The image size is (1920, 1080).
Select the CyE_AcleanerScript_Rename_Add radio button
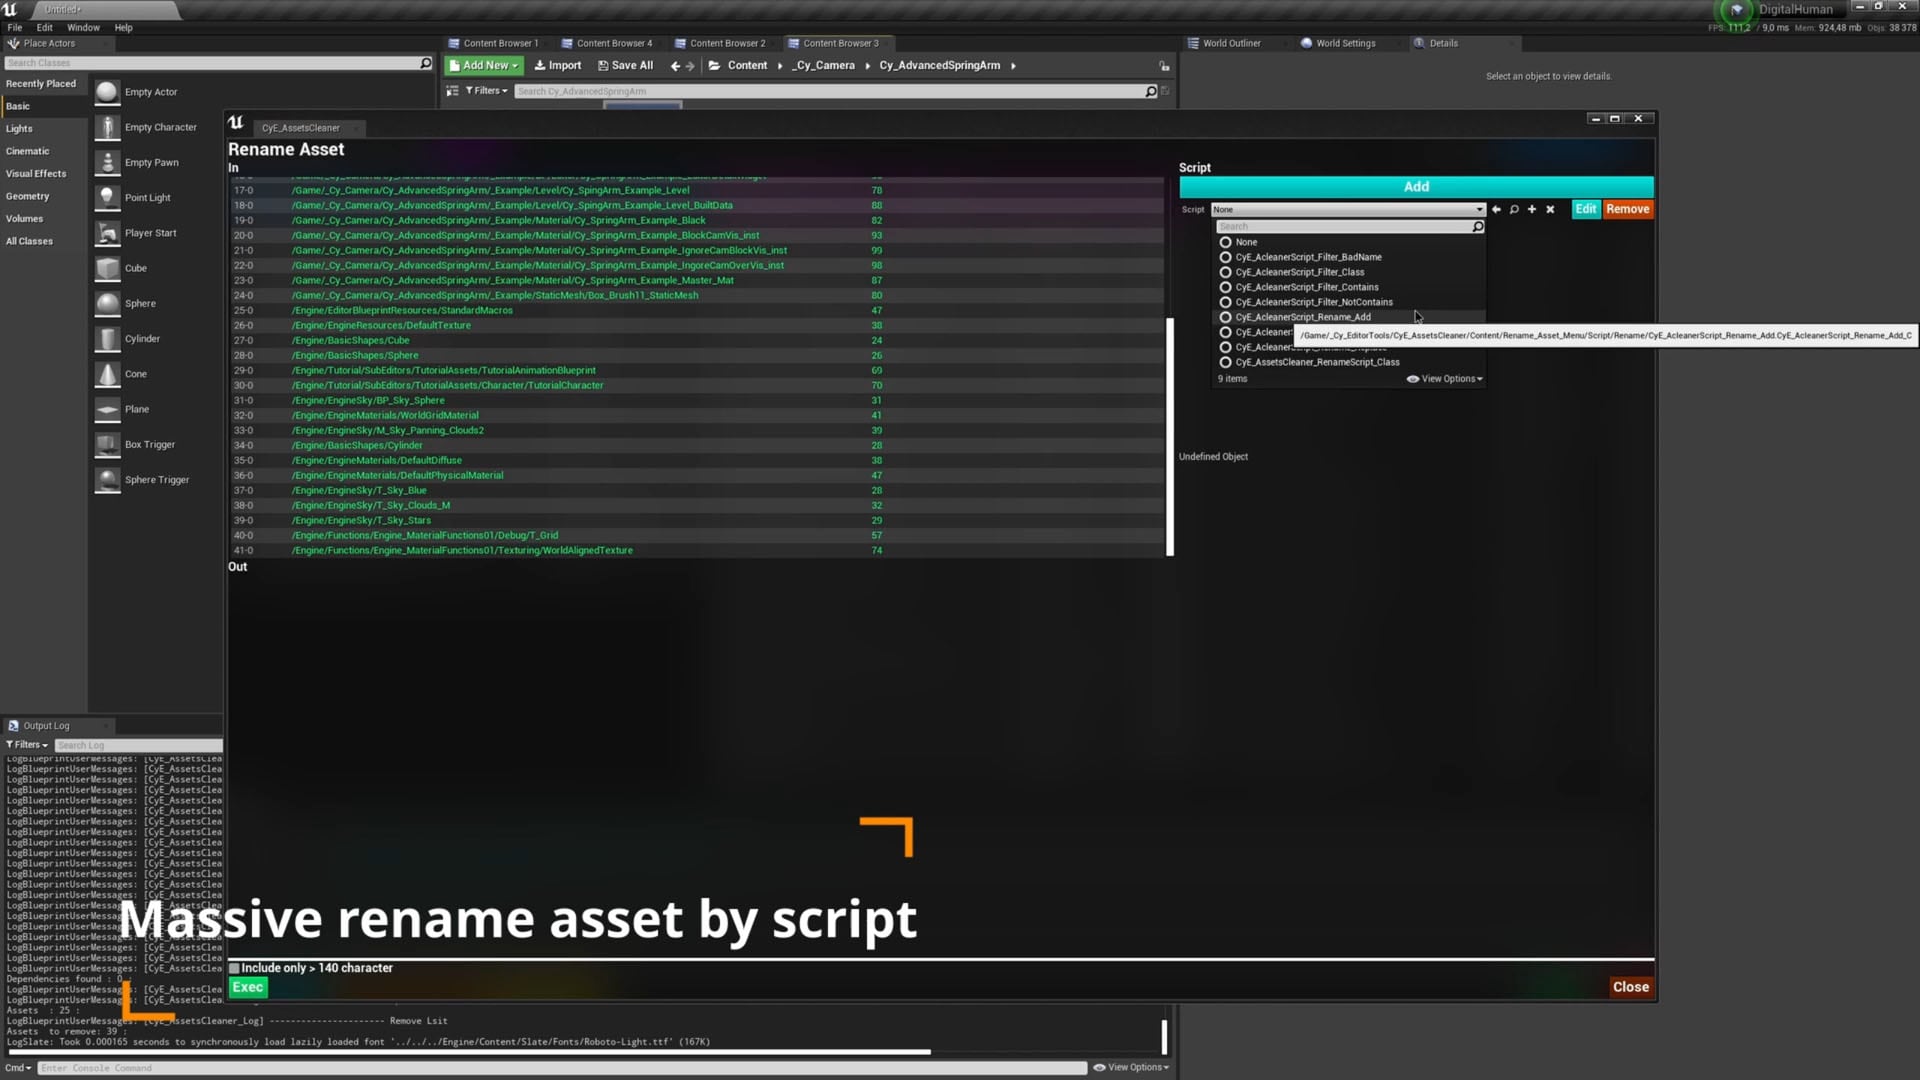pos(1225,317)
